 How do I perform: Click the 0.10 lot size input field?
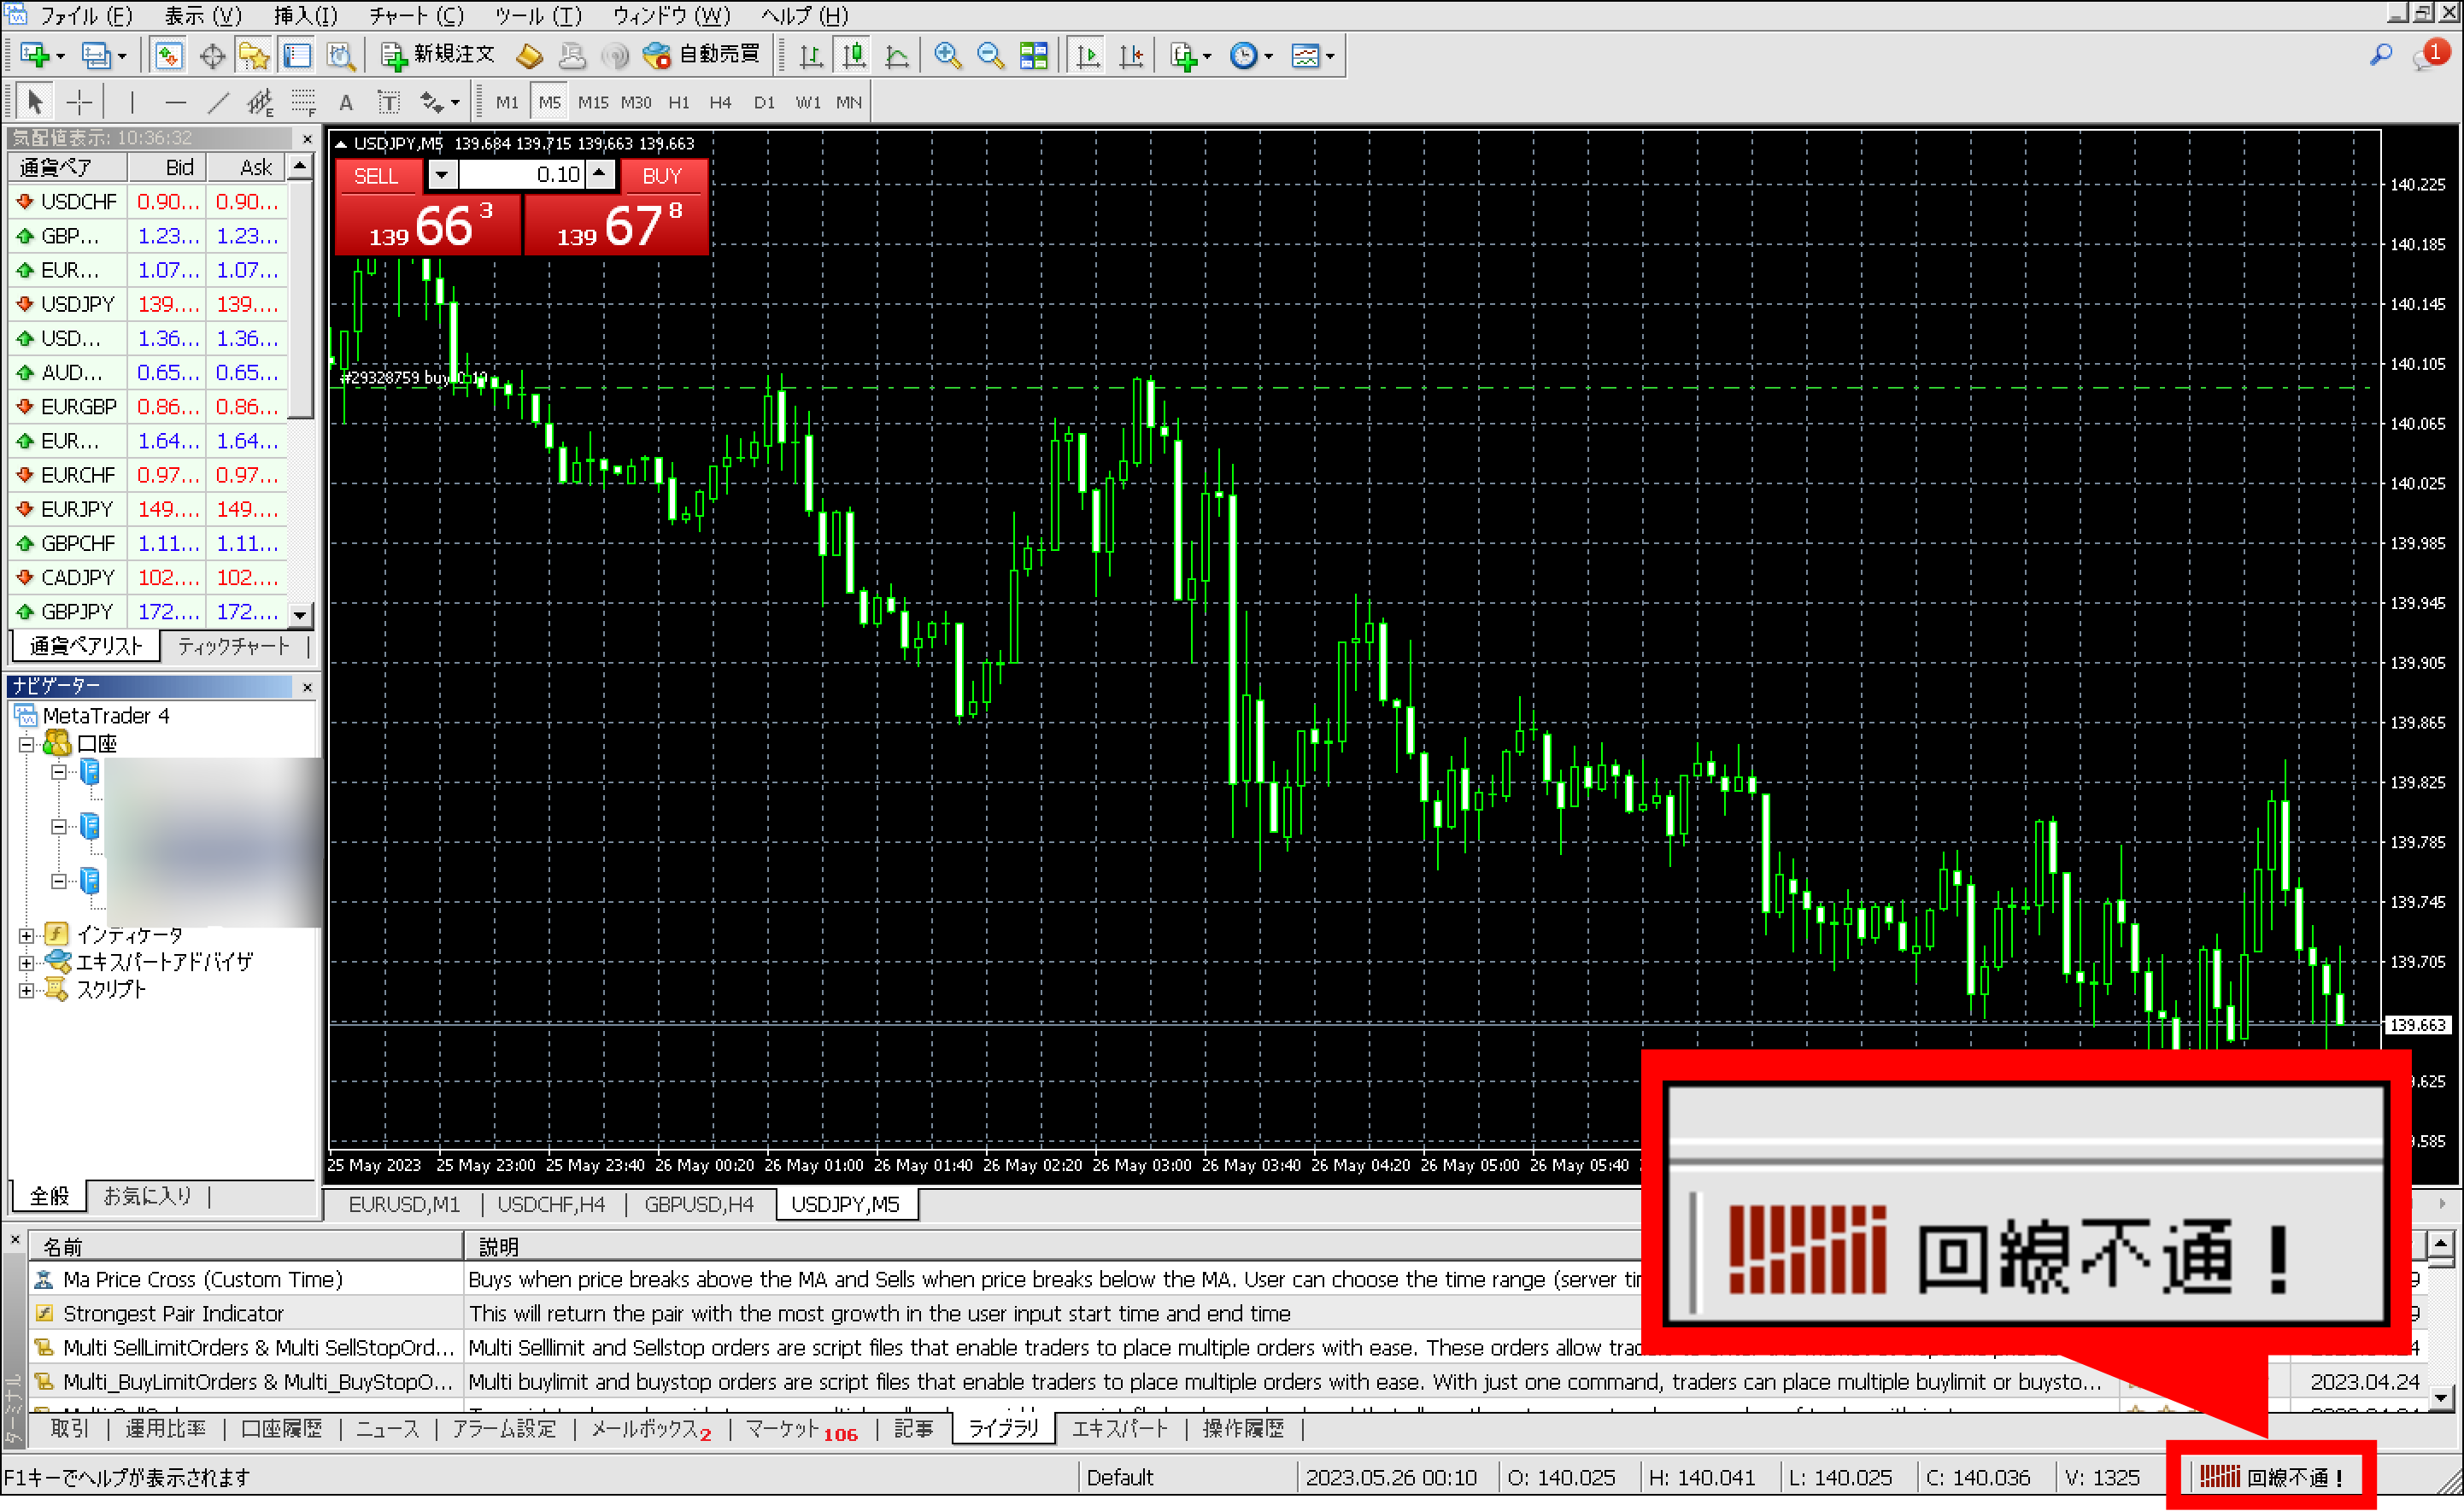point(520,173)
